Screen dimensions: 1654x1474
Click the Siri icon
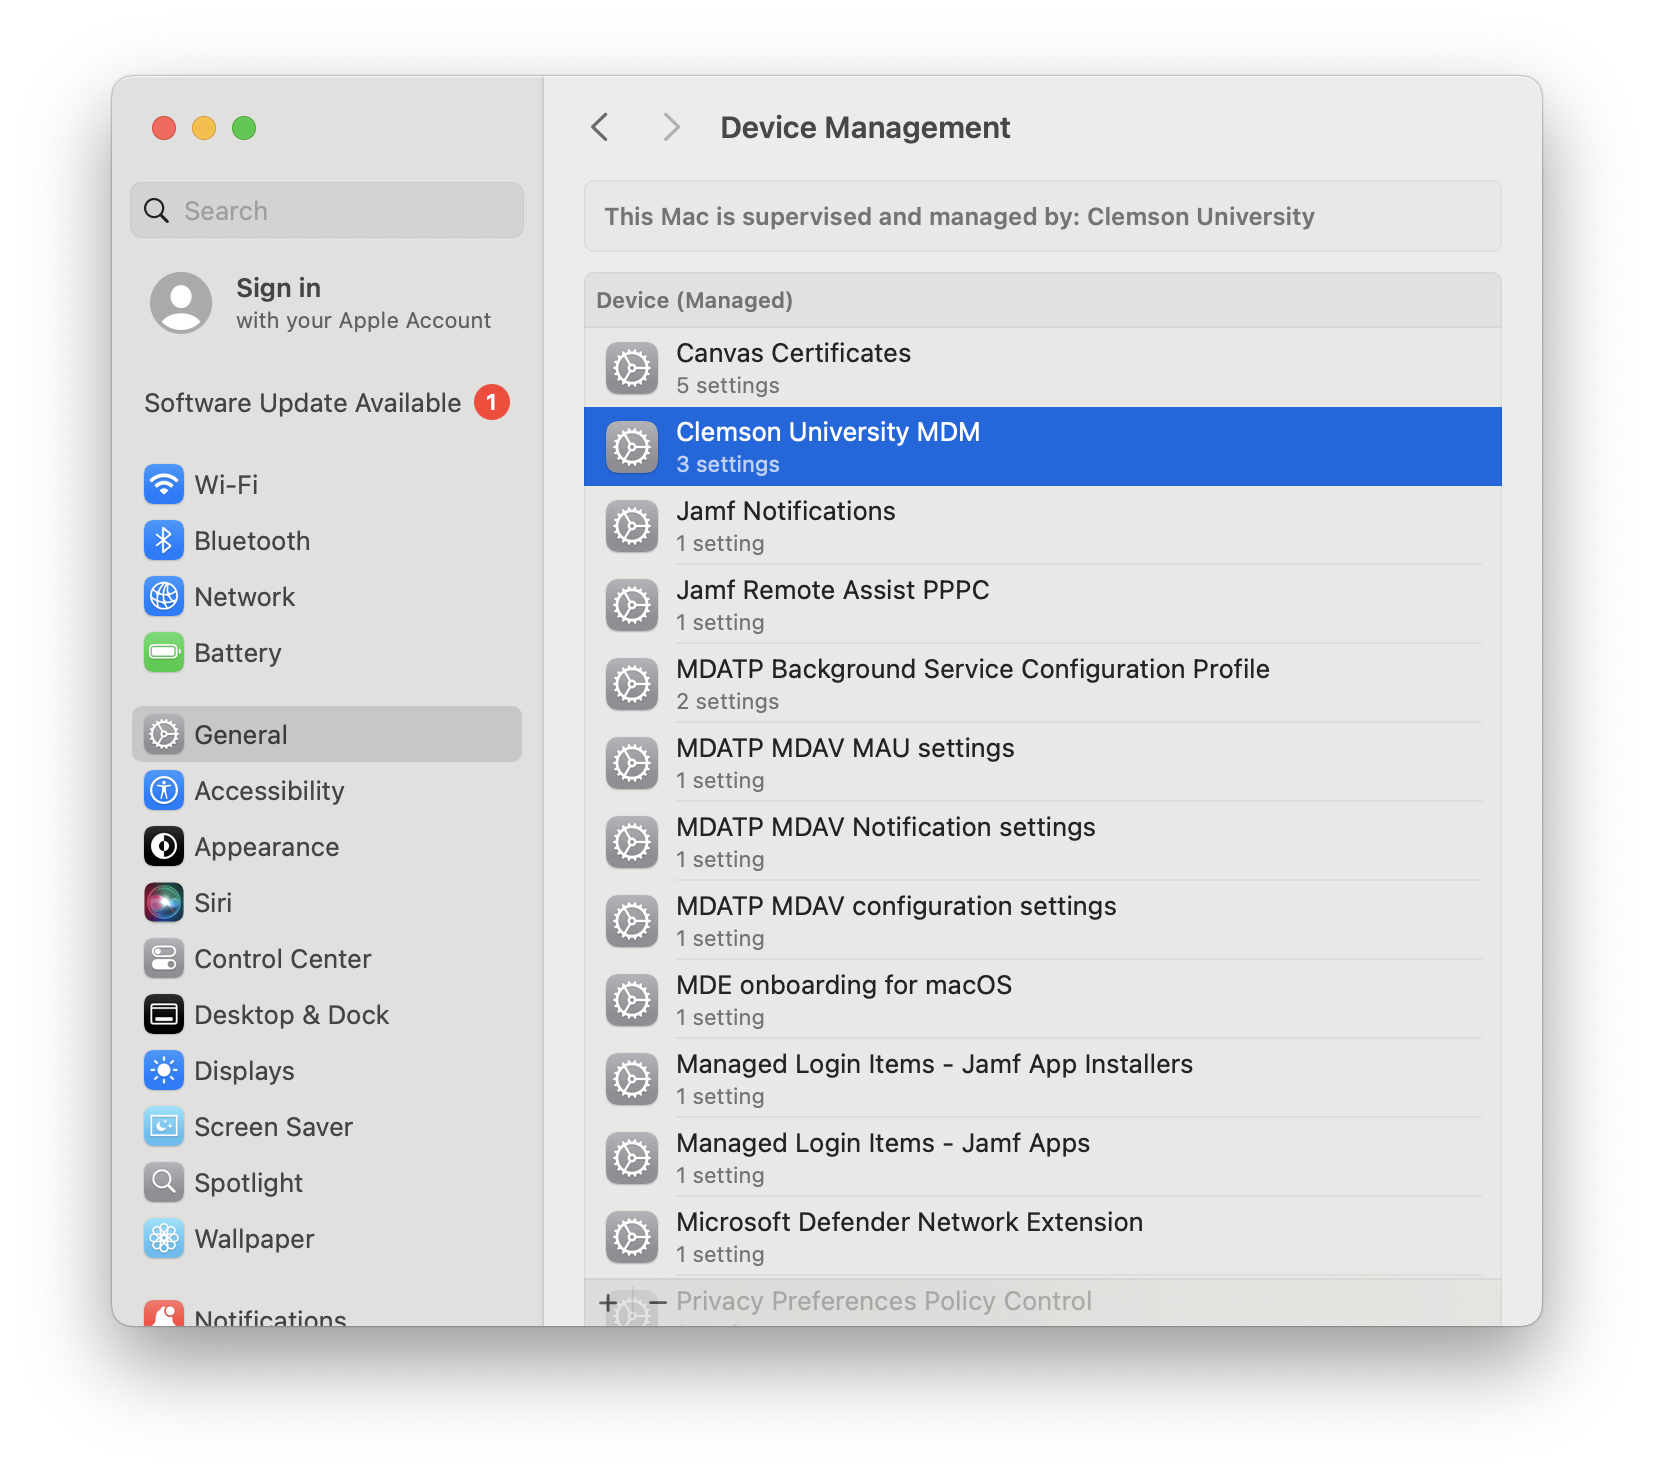click(164, 903)
